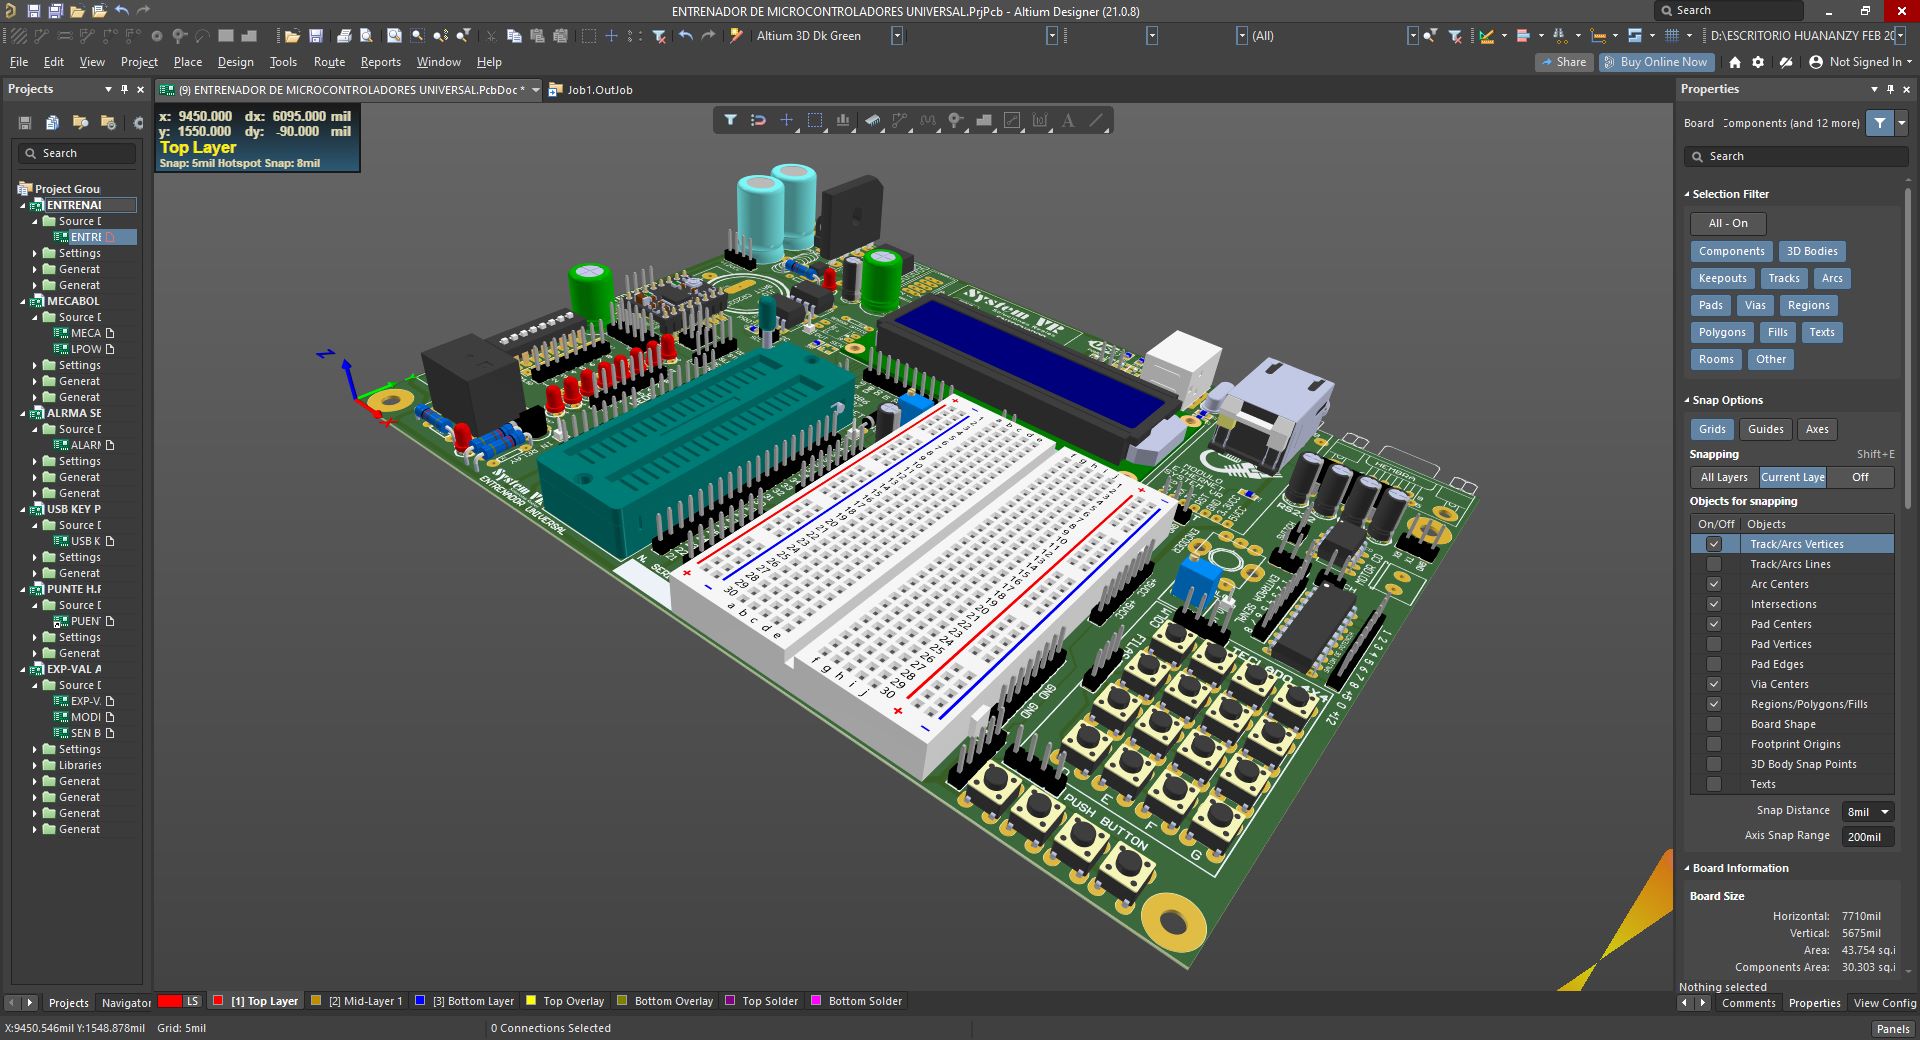Open the settings gear icon near Share
Screen dimensions: 1920x1040
(x=1758, y=62)
